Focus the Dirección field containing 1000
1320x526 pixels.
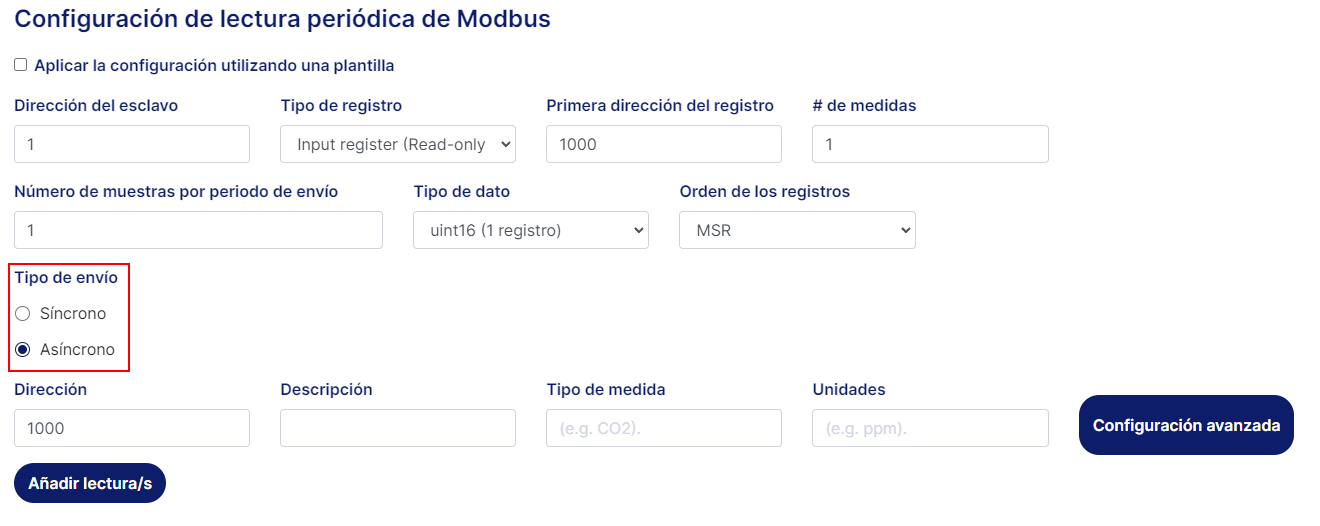[x=131, y=428]
